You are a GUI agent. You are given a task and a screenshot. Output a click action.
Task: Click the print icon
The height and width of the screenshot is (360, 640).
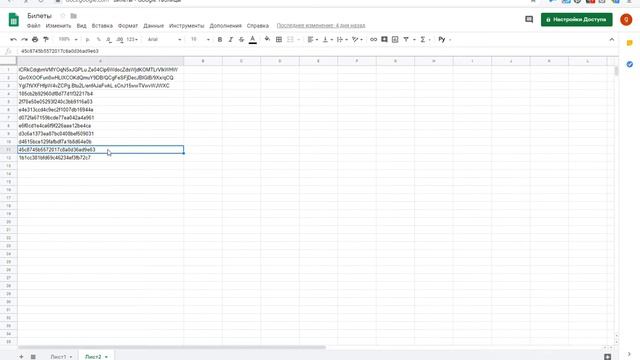pos(35,40)
